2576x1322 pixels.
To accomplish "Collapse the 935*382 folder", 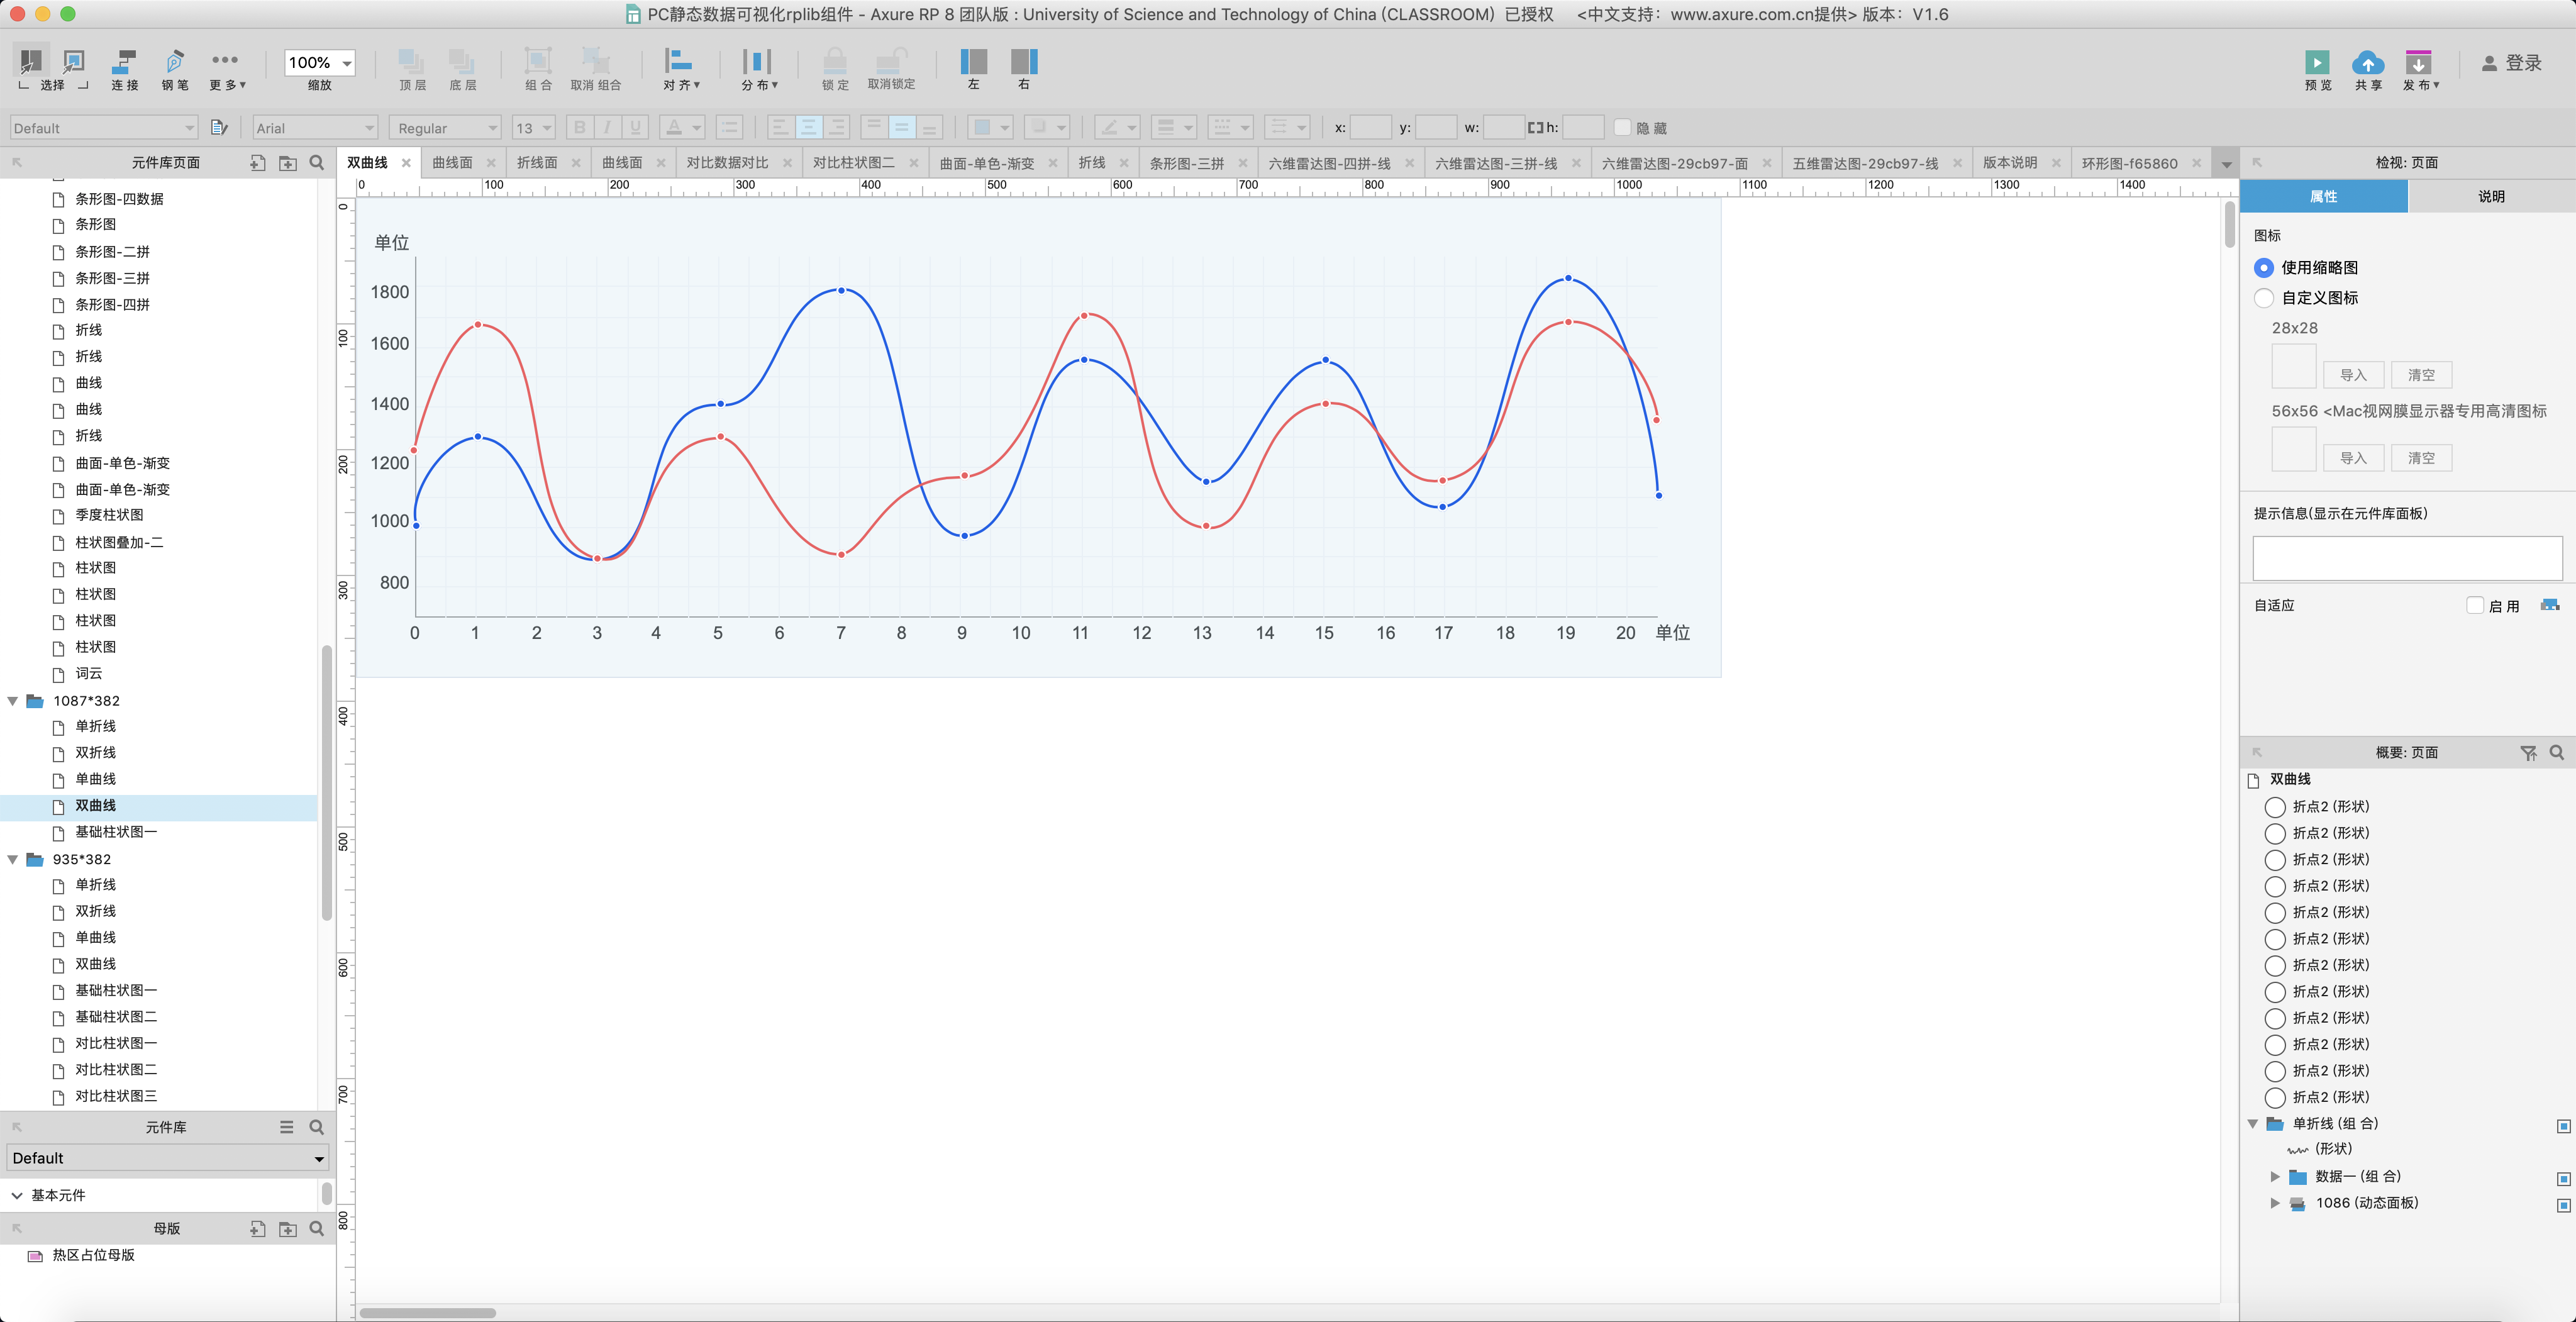I will coord(13,859).
